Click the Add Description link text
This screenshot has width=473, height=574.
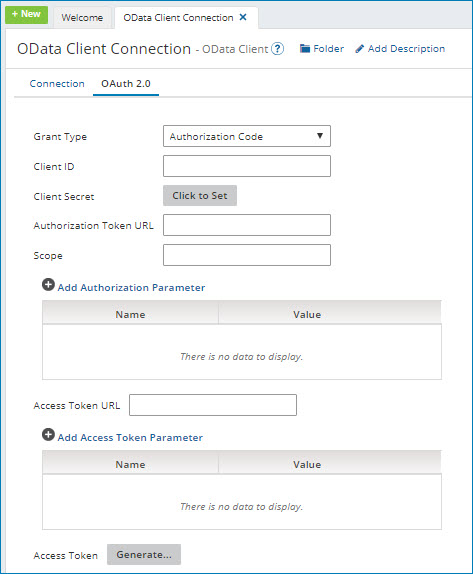coord(406,49)
